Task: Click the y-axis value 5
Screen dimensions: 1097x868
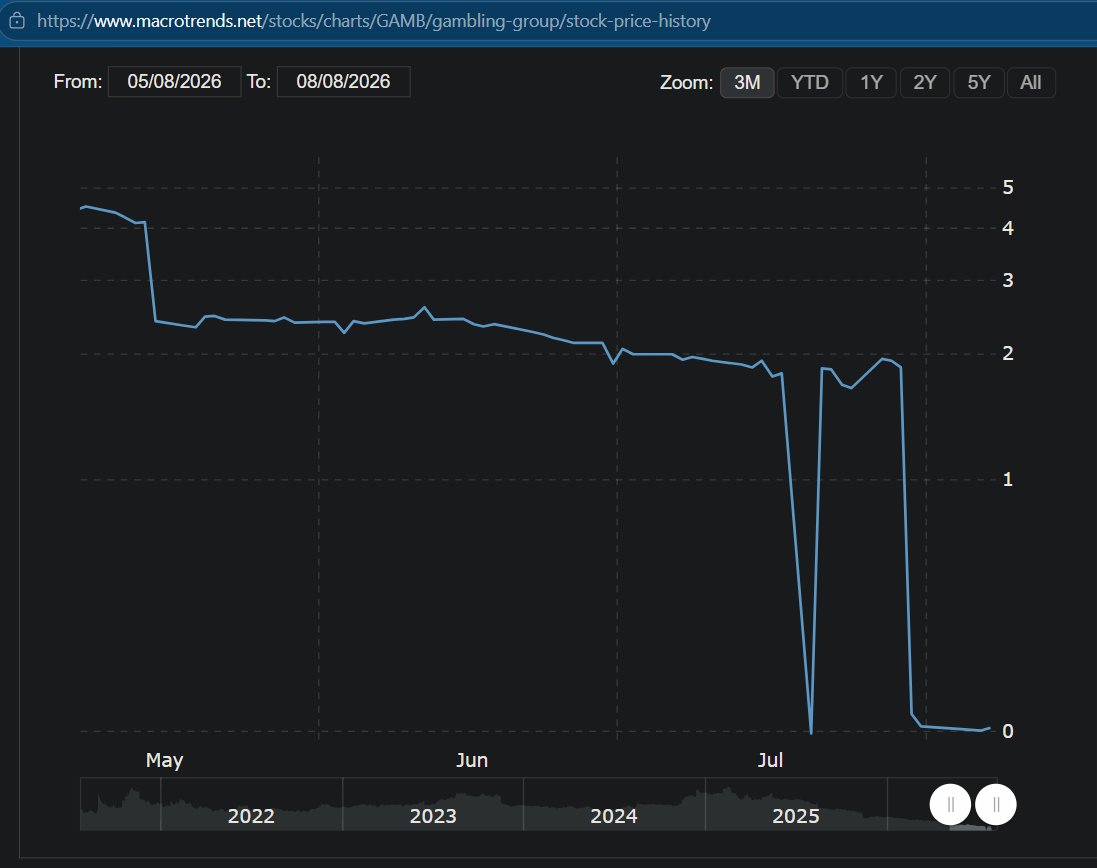Action: tap(1007, 187)
